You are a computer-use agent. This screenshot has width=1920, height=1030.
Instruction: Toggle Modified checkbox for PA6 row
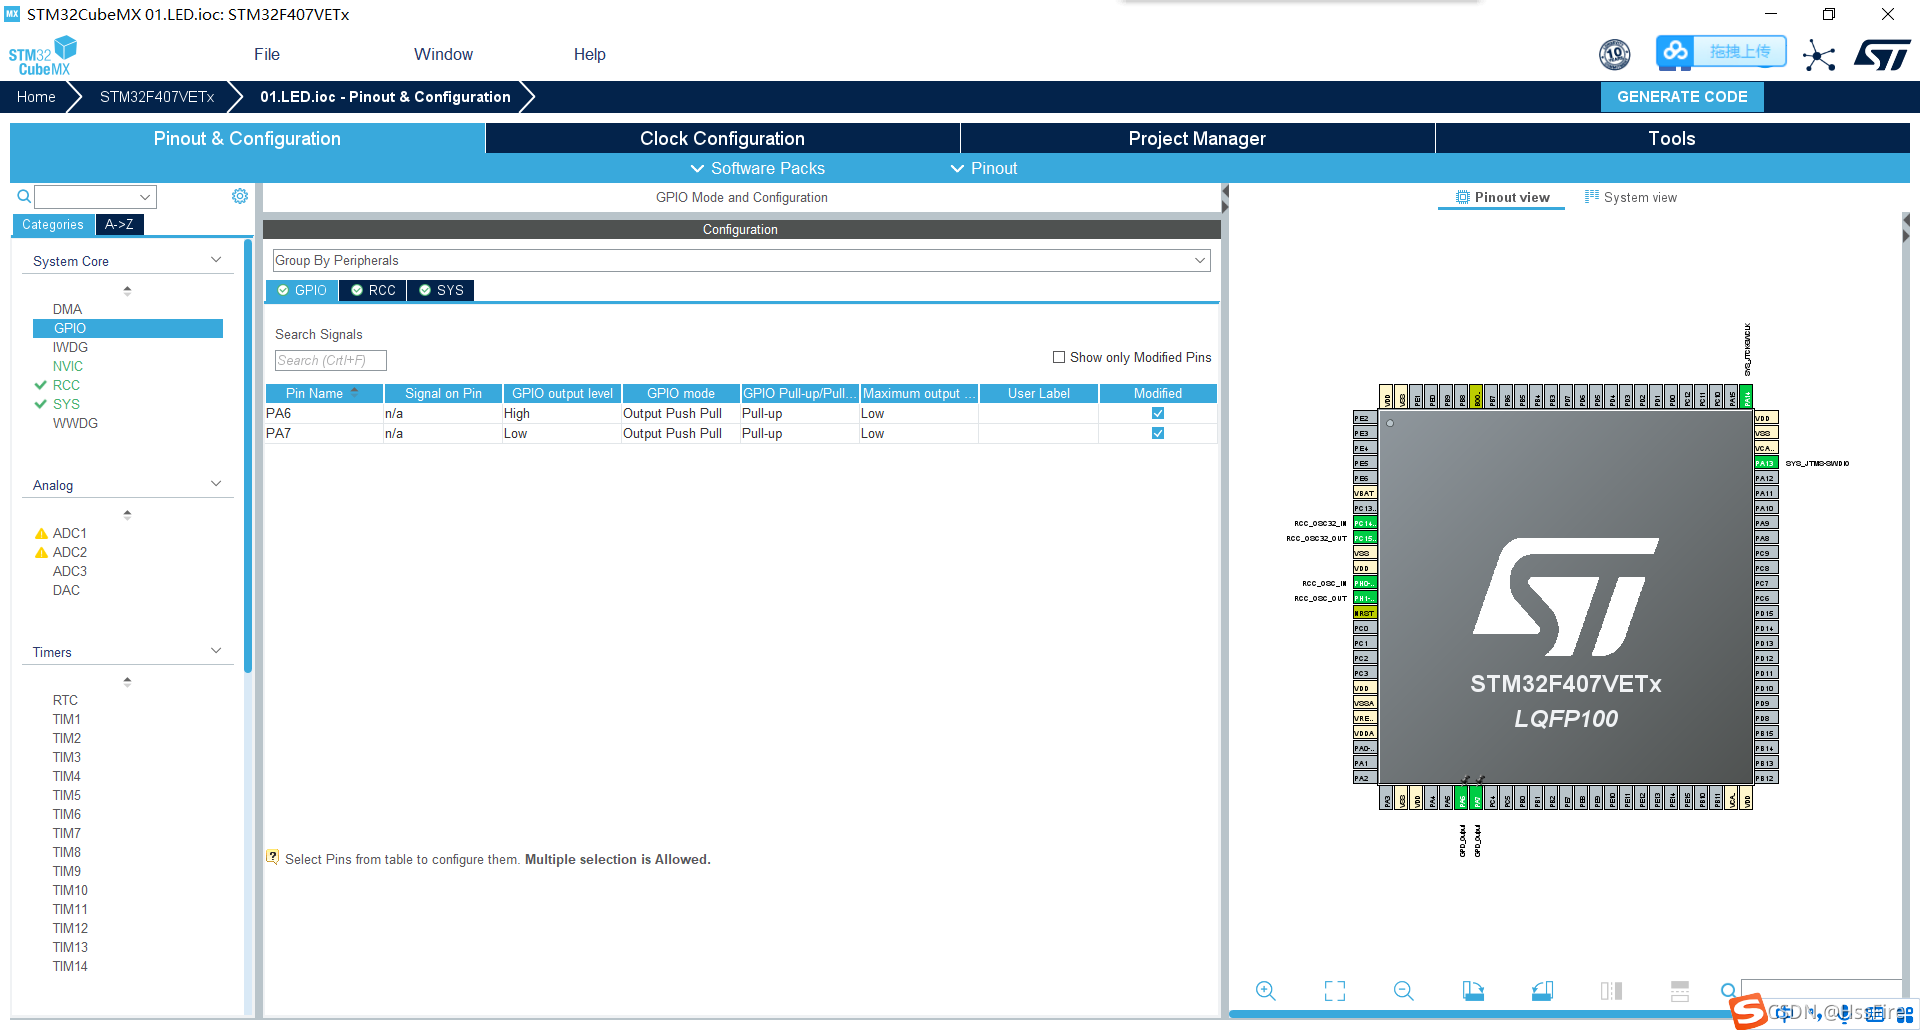(x=1158, y=413)
